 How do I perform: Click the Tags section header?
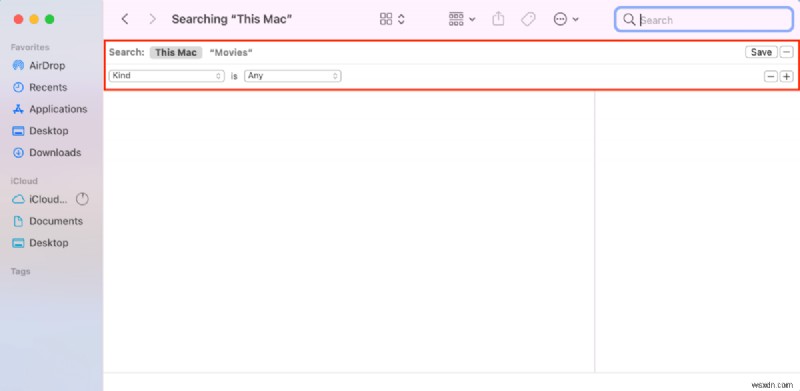[20, 272]
